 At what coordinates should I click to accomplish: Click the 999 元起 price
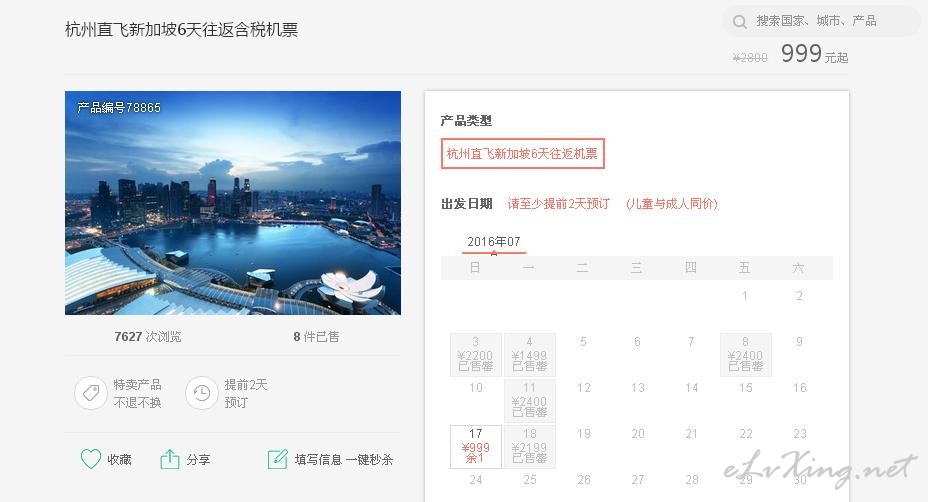(x=814, y=54)
